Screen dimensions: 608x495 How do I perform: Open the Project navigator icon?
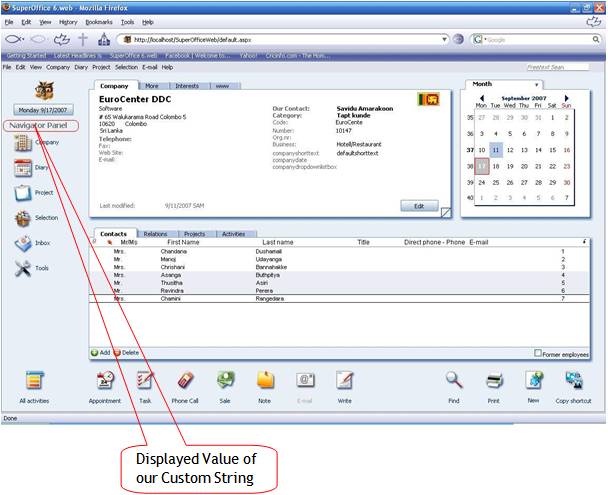click(24, 193)
